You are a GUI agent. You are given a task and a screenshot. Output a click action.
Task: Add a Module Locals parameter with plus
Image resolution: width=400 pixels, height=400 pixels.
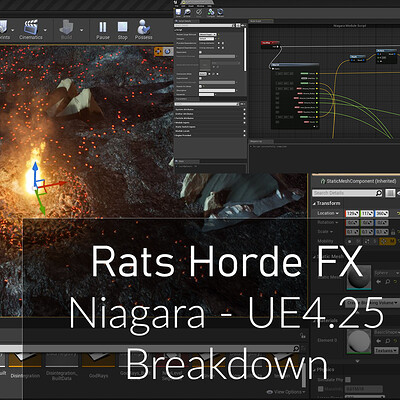point(244,131)
